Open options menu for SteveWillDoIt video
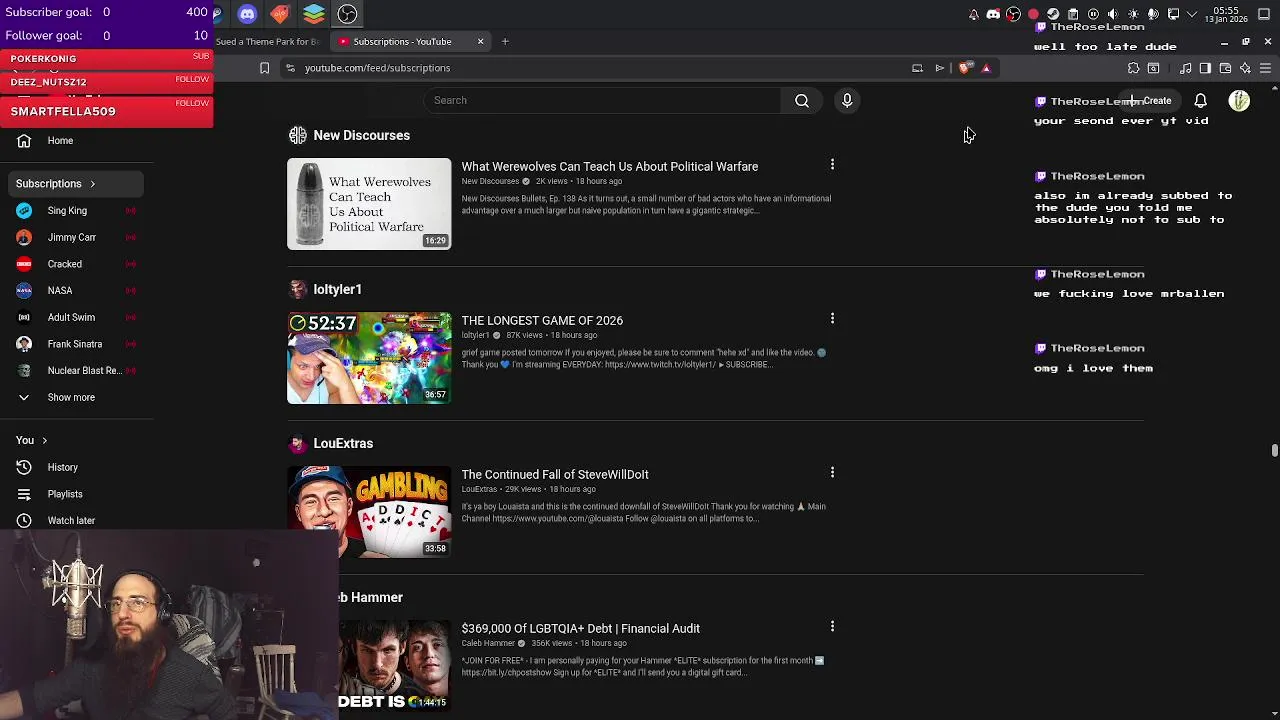This screenshot has height=720, width=1280. (832, 472)
